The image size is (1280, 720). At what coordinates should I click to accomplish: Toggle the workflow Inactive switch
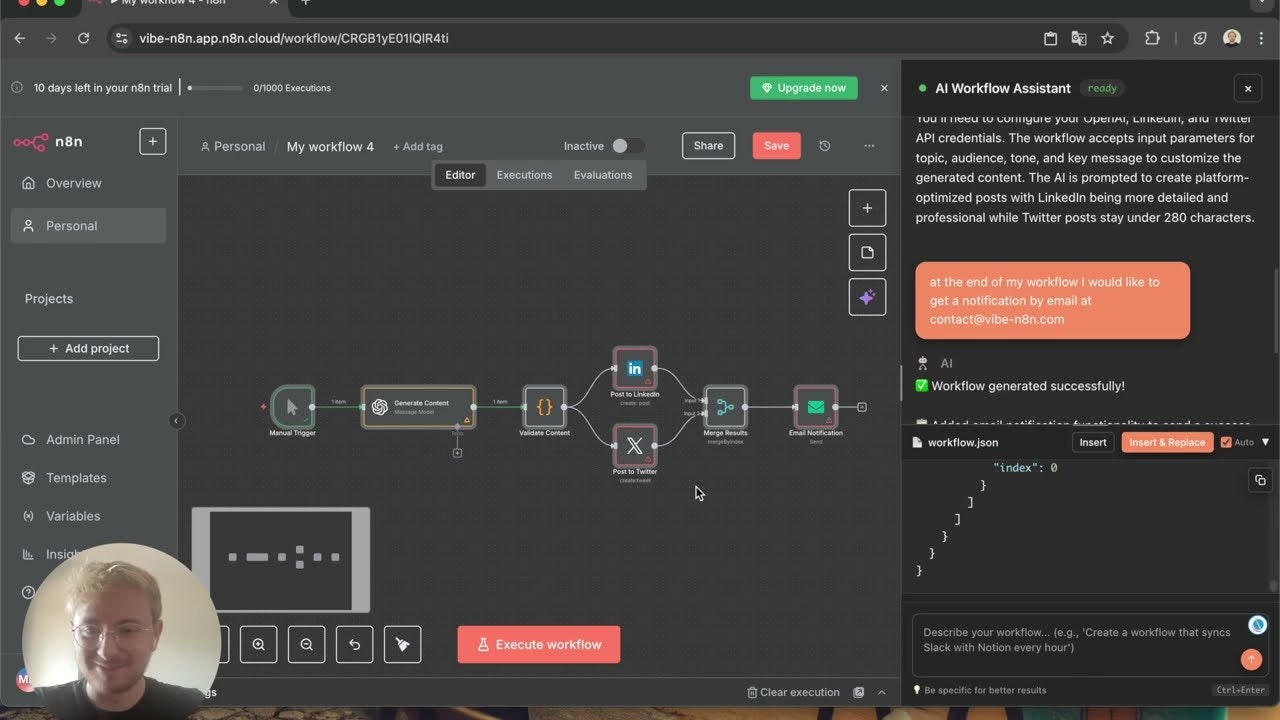coord(630,145)
